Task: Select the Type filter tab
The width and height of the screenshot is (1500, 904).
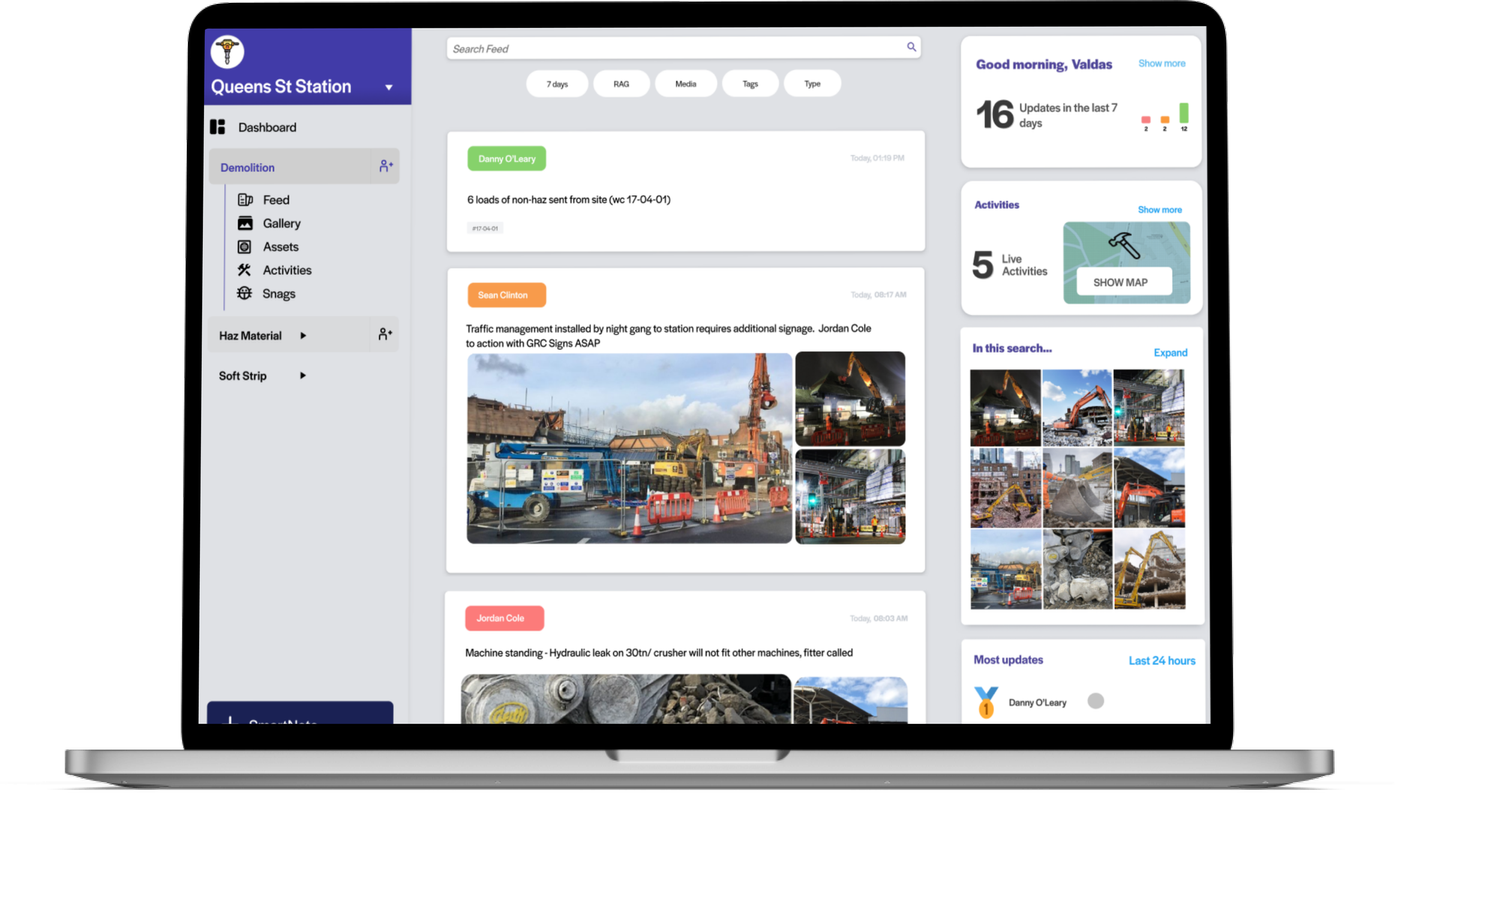Action: click(x=812, y=84)
